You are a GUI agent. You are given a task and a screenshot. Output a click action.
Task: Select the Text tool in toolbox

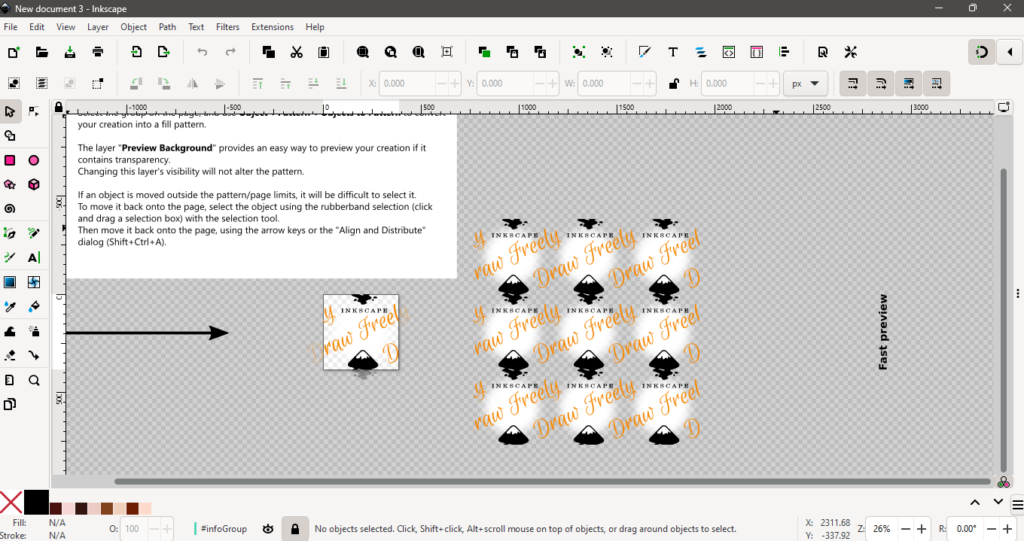click(34, 257)
